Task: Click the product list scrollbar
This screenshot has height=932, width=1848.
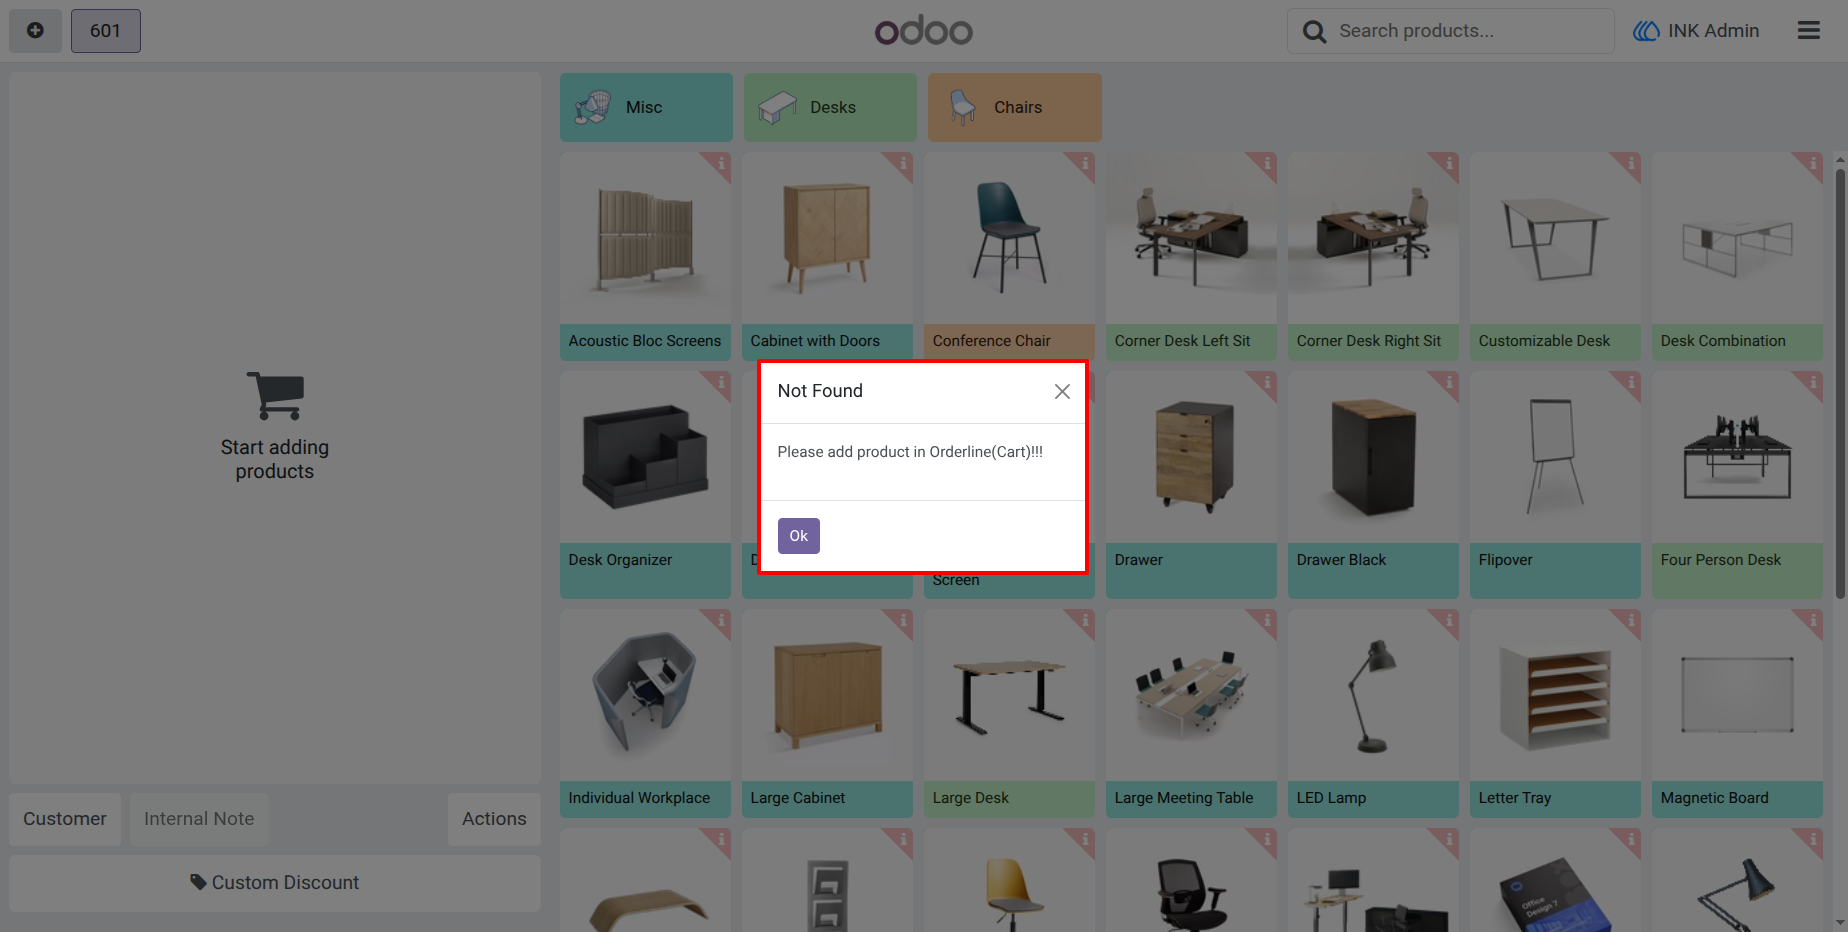Action: click(1840, 384)
